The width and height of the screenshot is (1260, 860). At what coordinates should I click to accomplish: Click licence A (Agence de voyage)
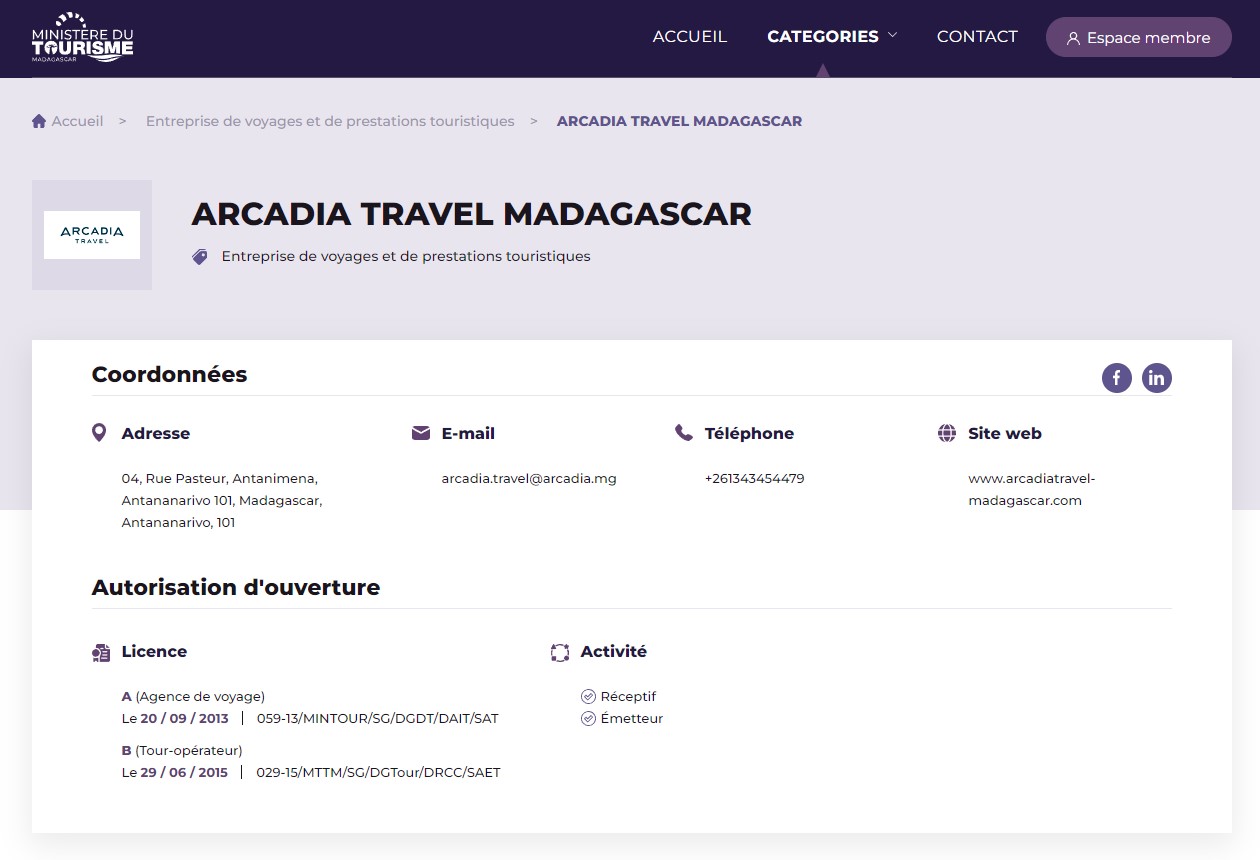pyautogui.click(x=193, y=696)
